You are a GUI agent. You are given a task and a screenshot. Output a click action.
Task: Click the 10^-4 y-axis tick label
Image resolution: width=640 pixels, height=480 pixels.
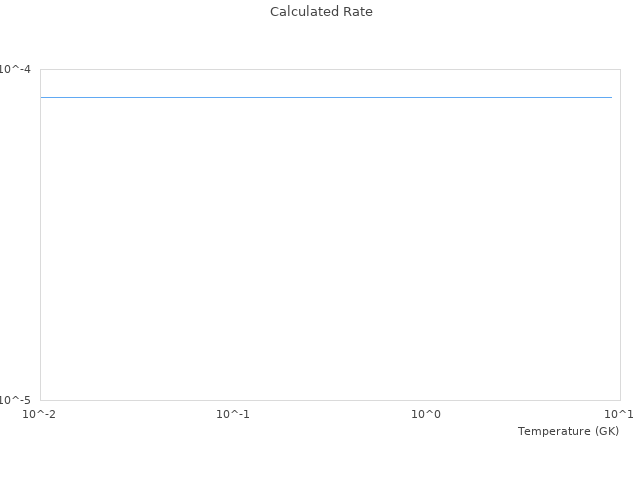[15, 69]
